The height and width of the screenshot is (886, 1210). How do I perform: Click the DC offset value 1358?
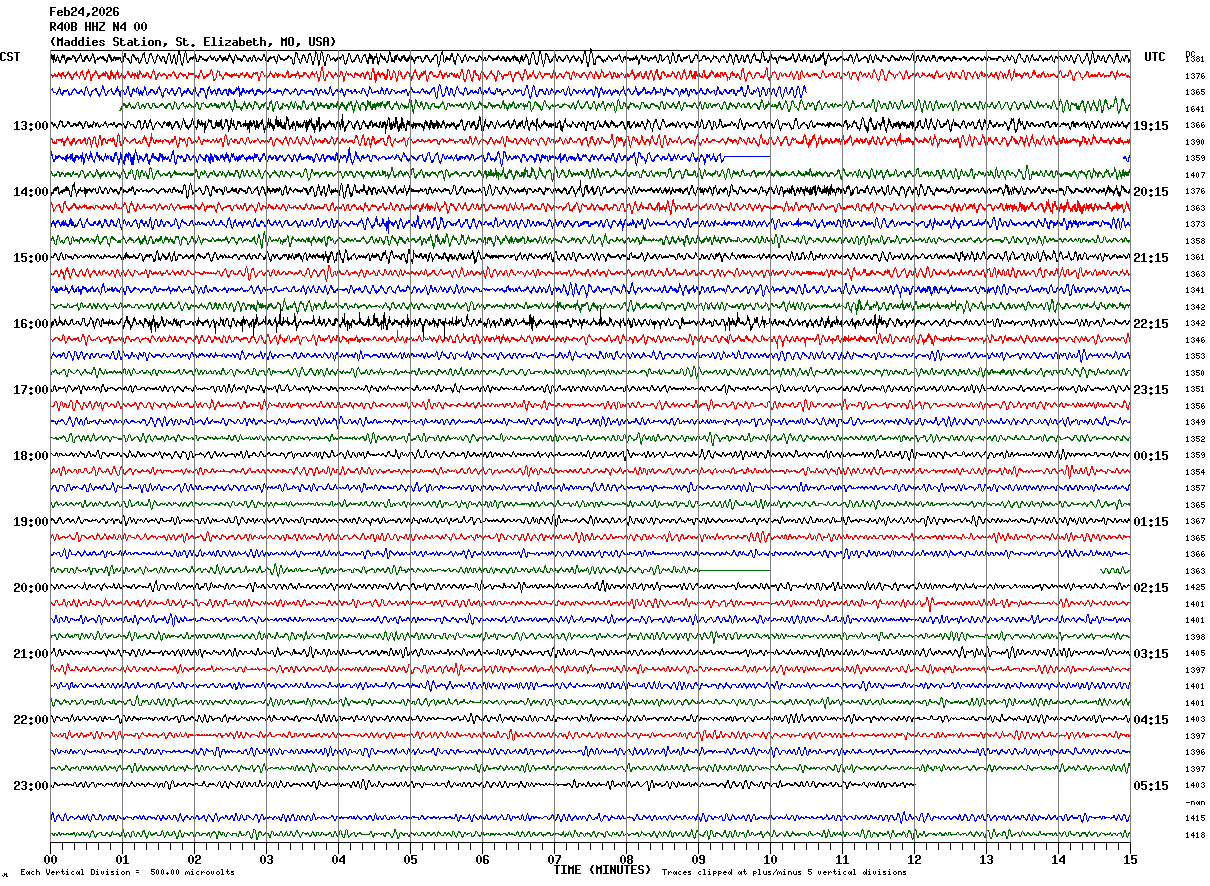point(1194,241)
